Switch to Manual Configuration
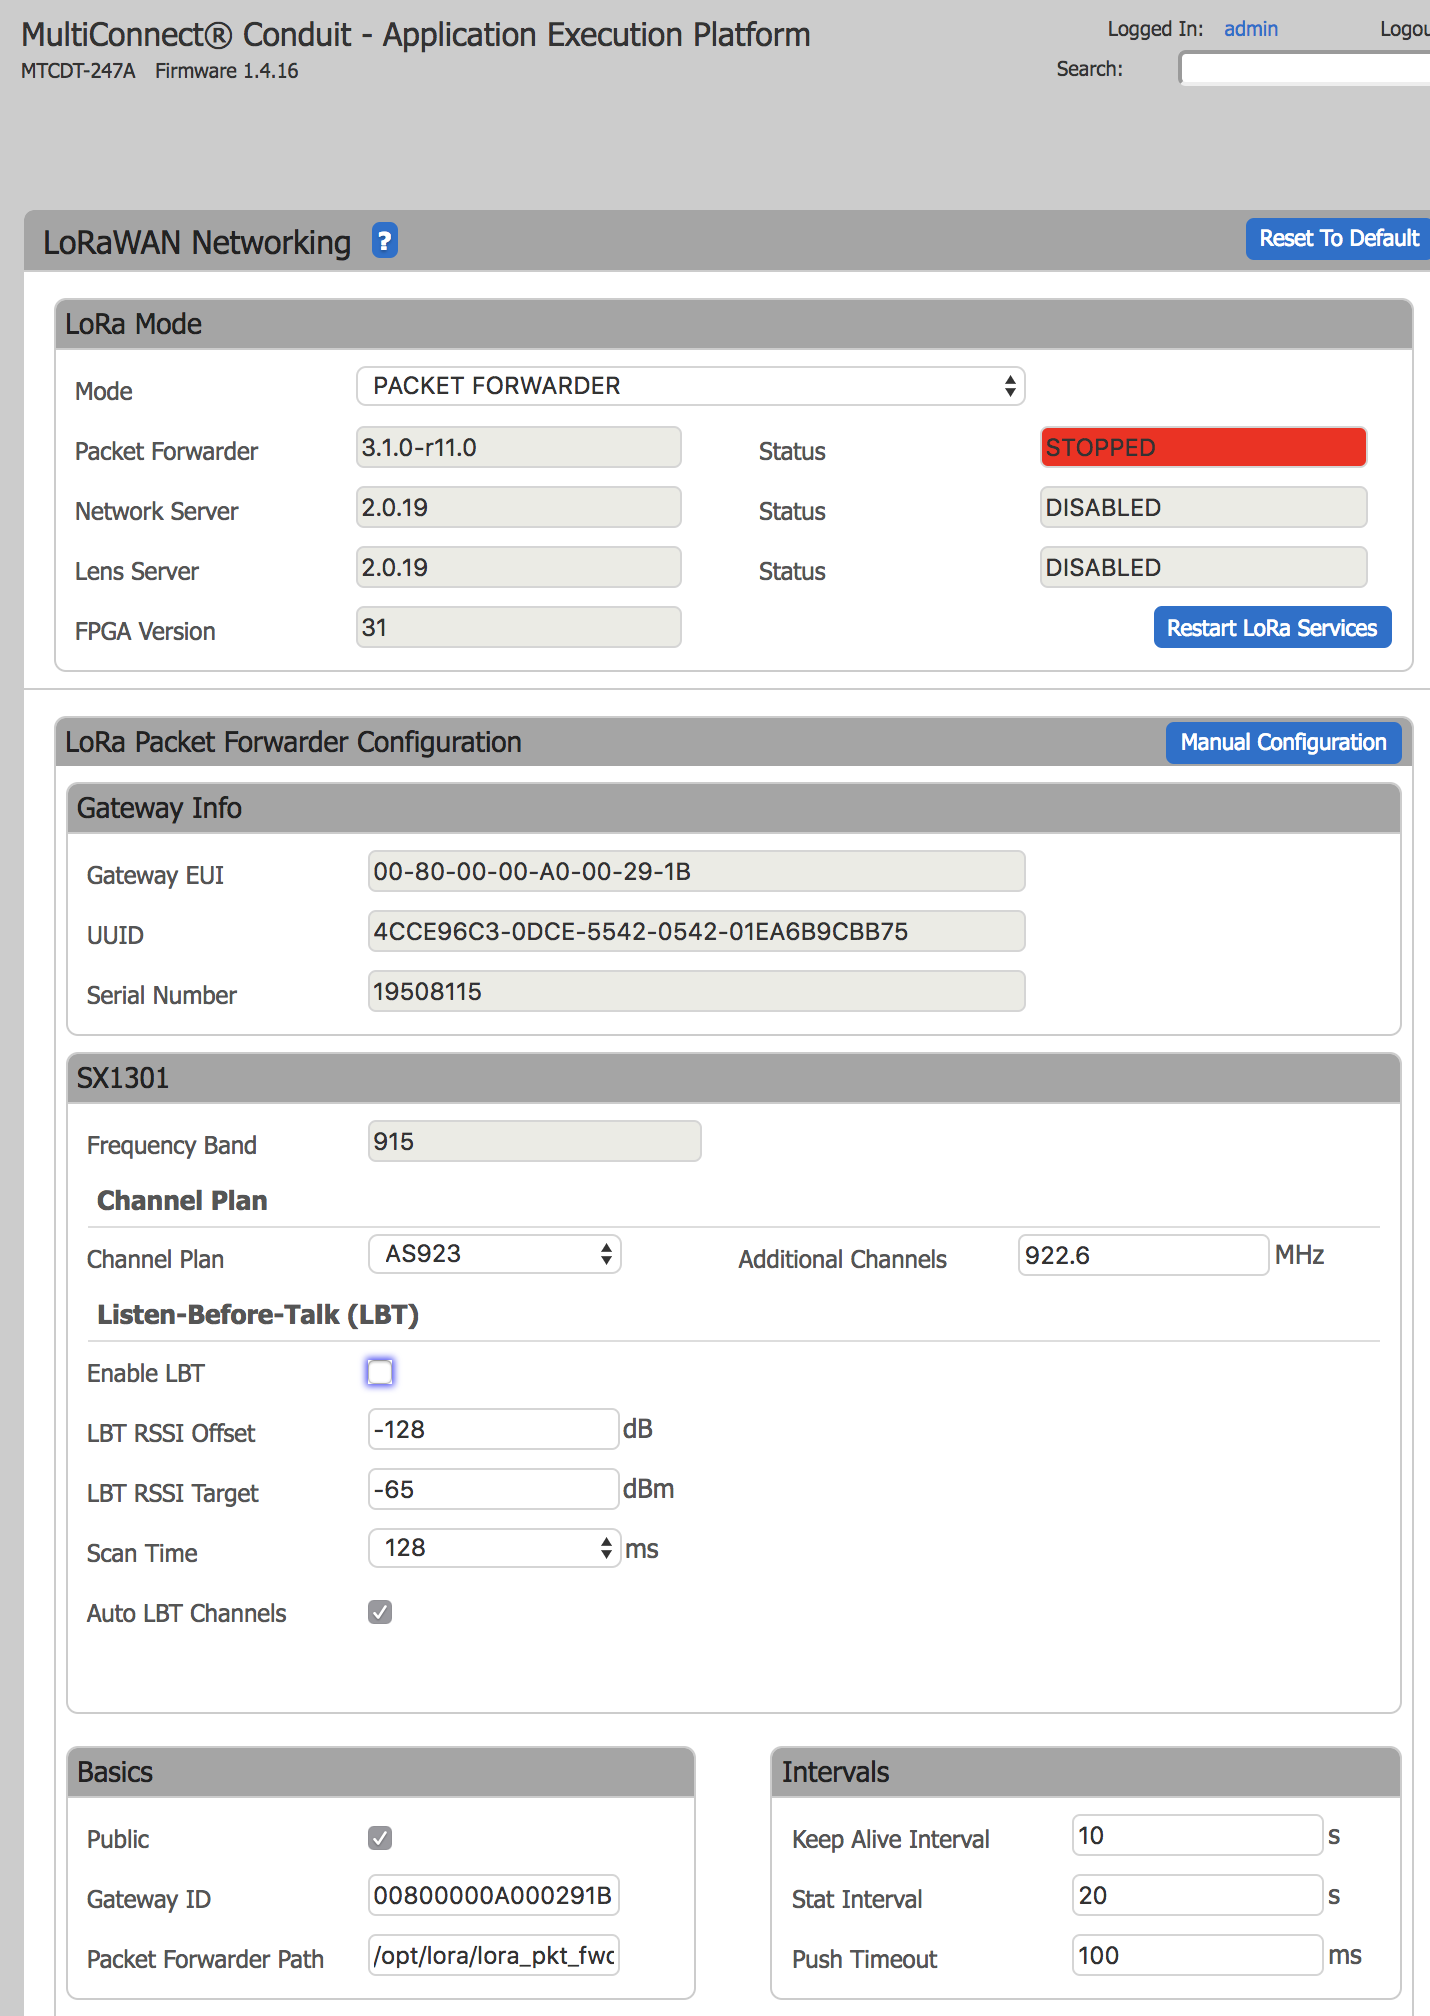Screen dimensions: 1430x2016 pos(1283,743)
